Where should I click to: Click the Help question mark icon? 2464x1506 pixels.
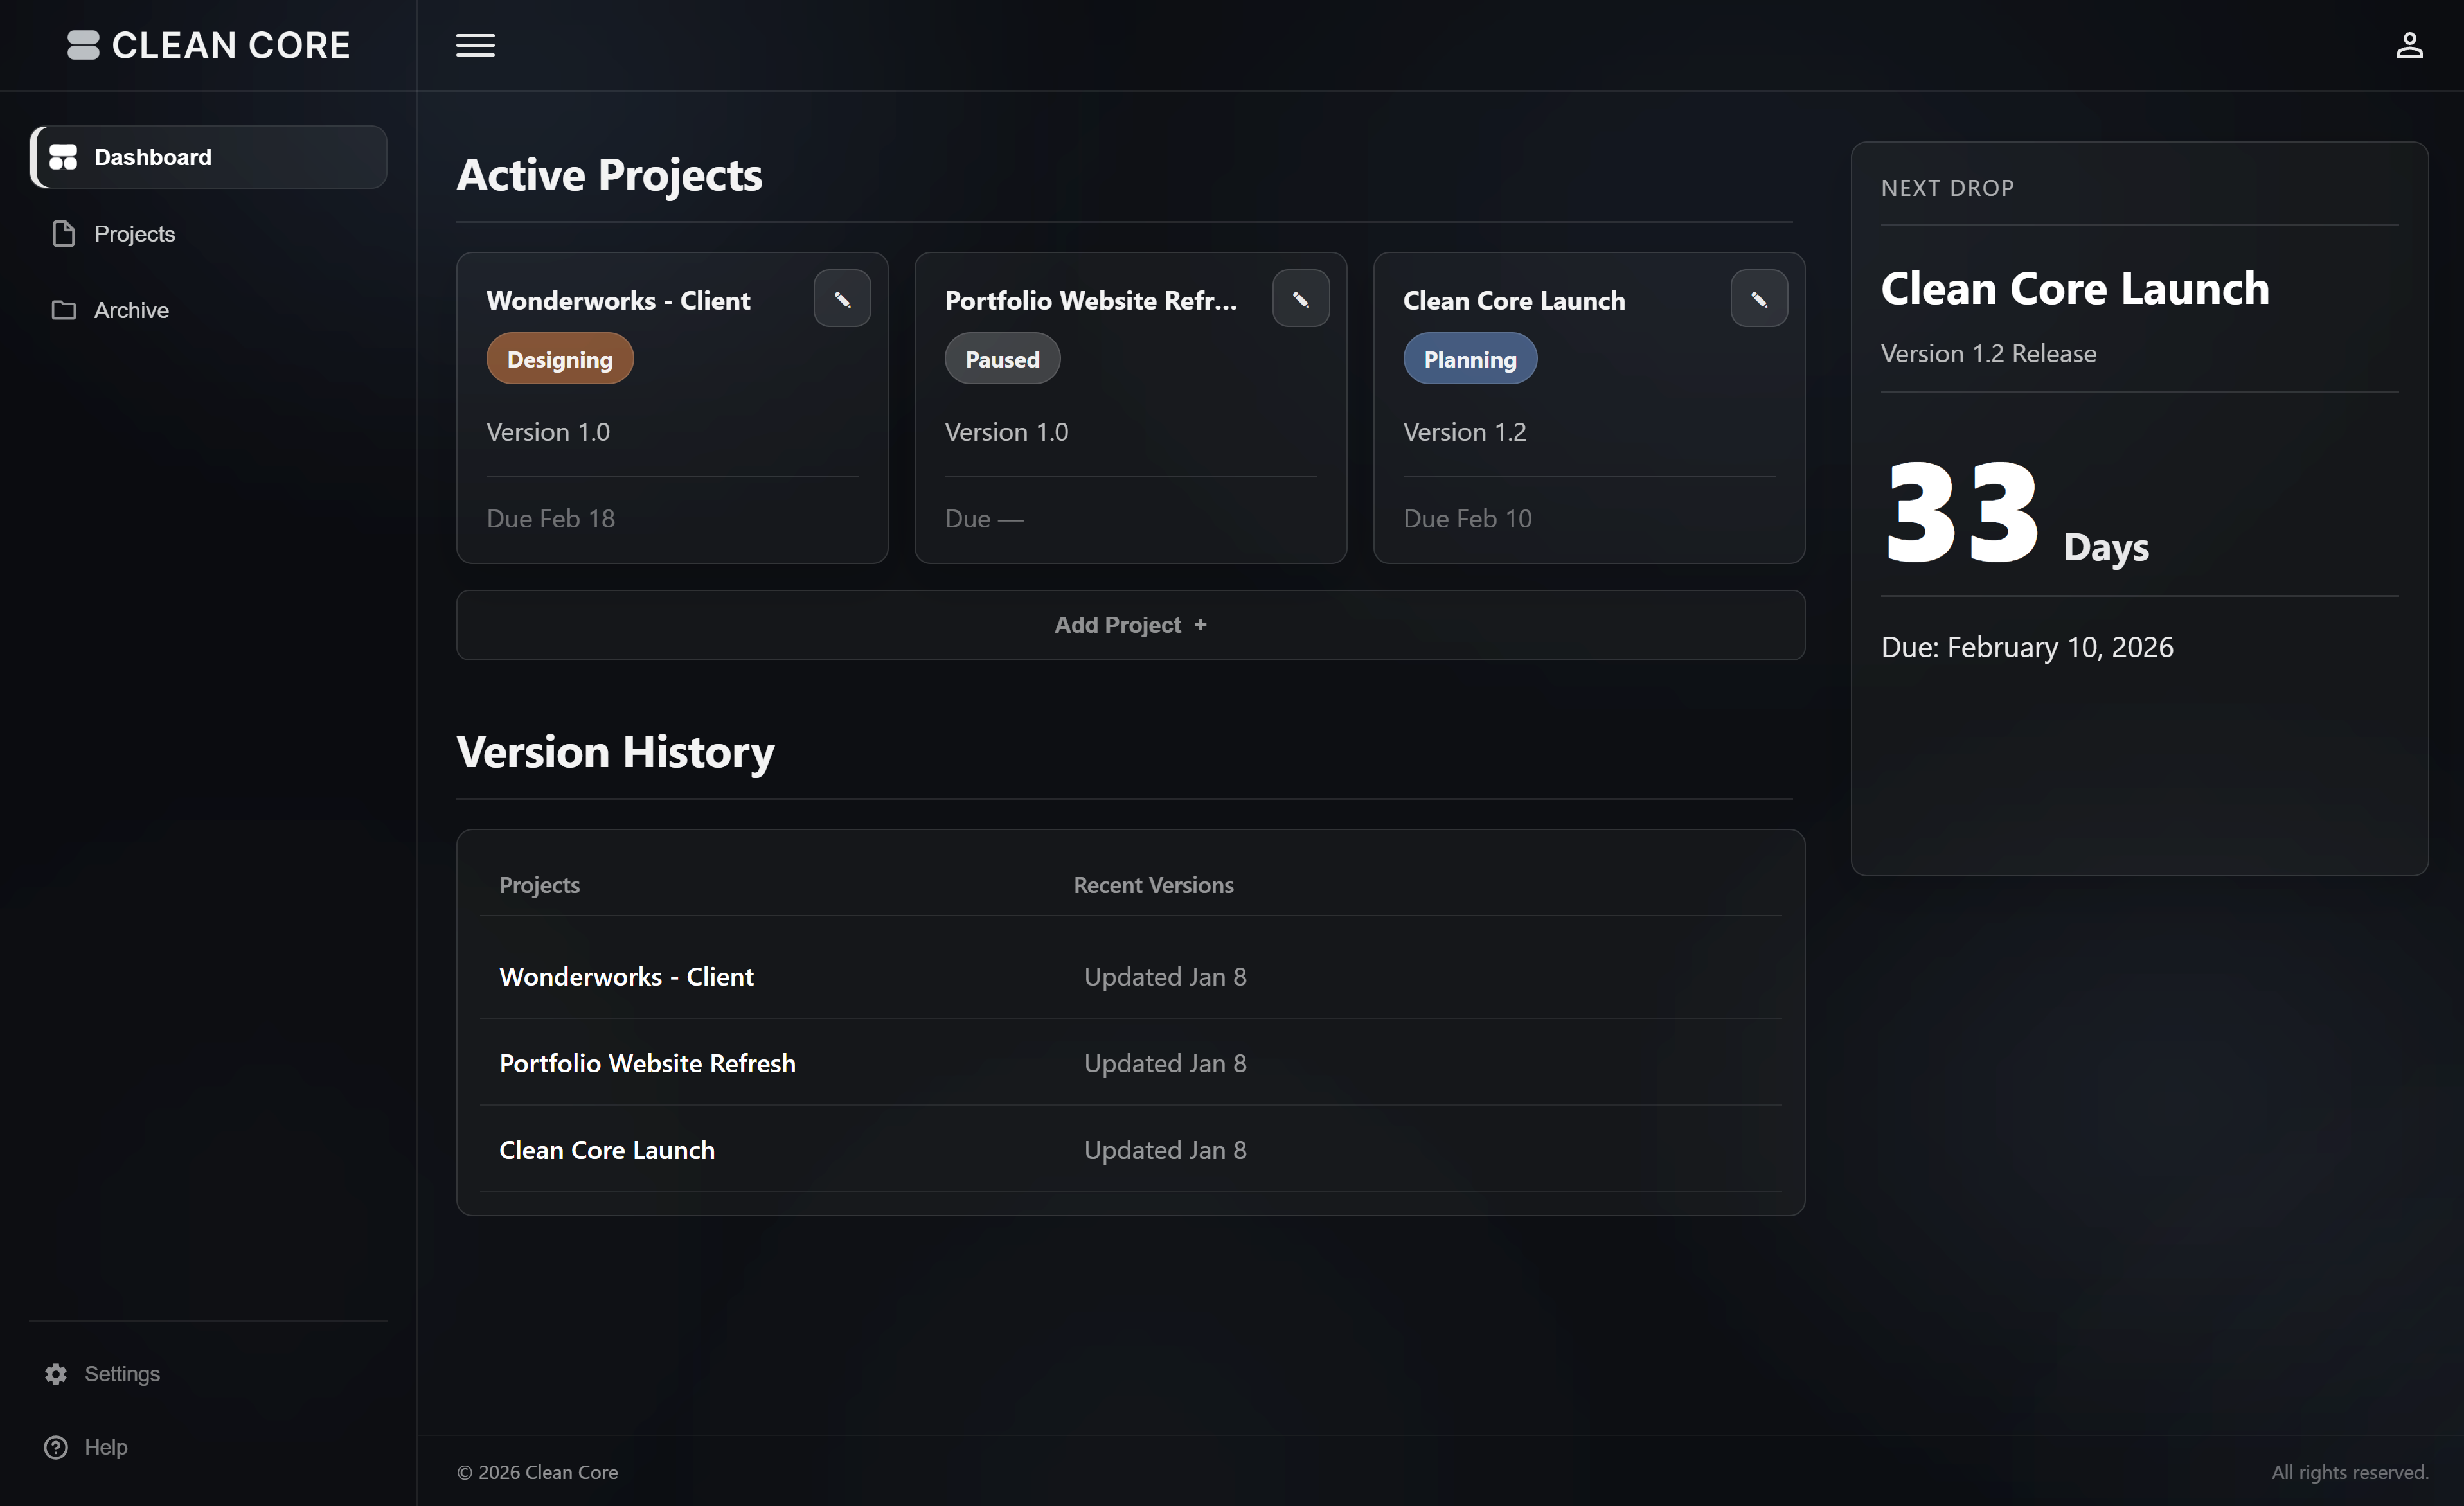click(x=57, y=1447)
